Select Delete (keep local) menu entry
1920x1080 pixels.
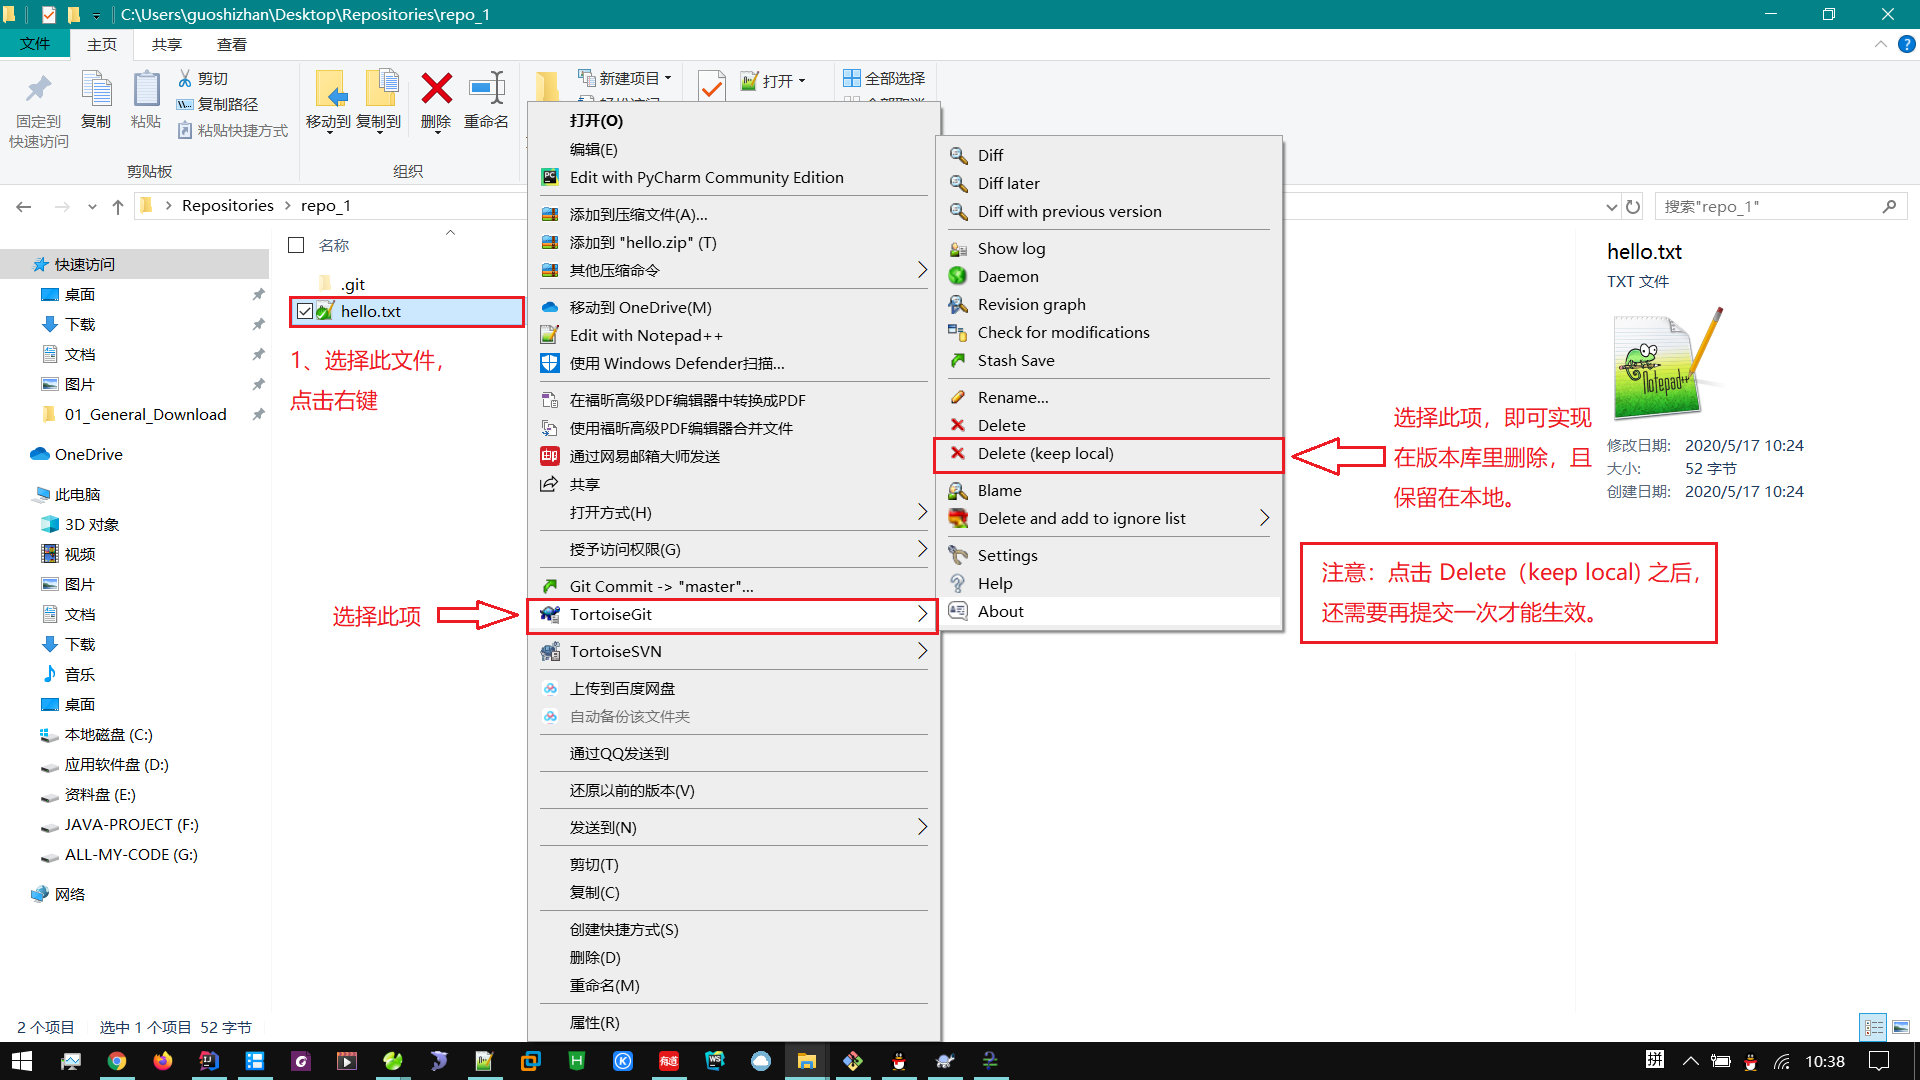coord(1045,454)
